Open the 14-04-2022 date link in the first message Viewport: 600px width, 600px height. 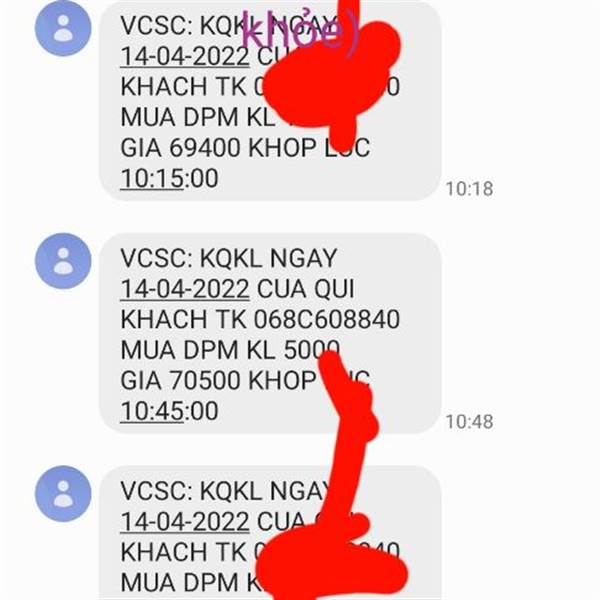click(185, 56)
